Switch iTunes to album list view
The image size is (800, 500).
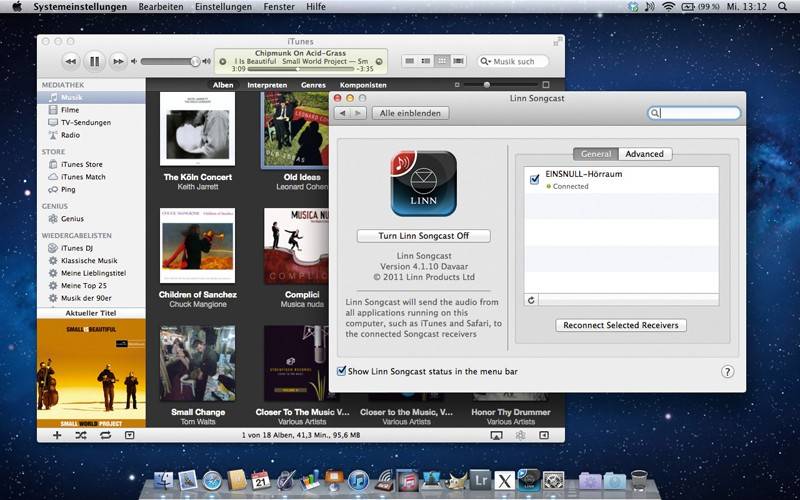tap(426, 61)
